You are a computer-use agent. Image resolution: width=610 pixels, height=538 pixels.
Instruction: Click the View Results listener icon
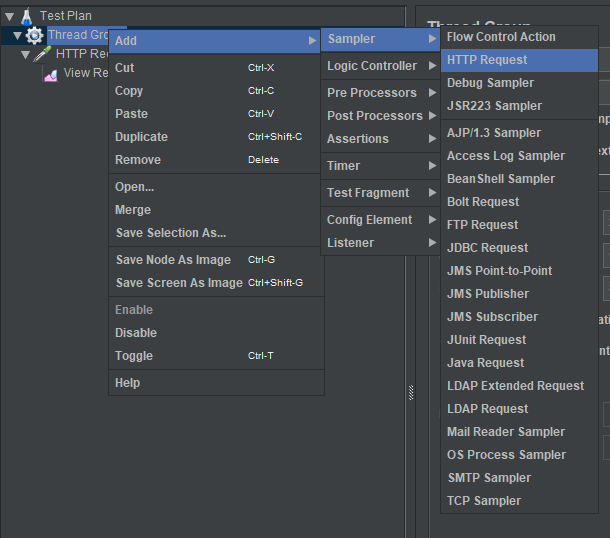coord(51,74)
